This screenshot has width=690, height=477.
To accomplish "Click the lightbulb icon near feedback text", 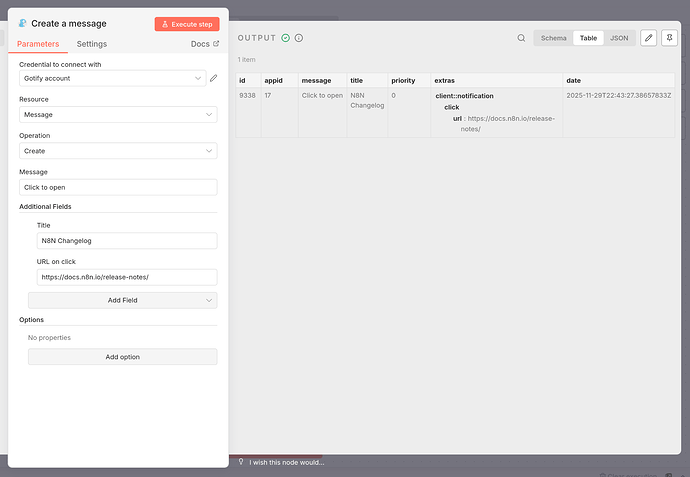I will click(241, 462).
